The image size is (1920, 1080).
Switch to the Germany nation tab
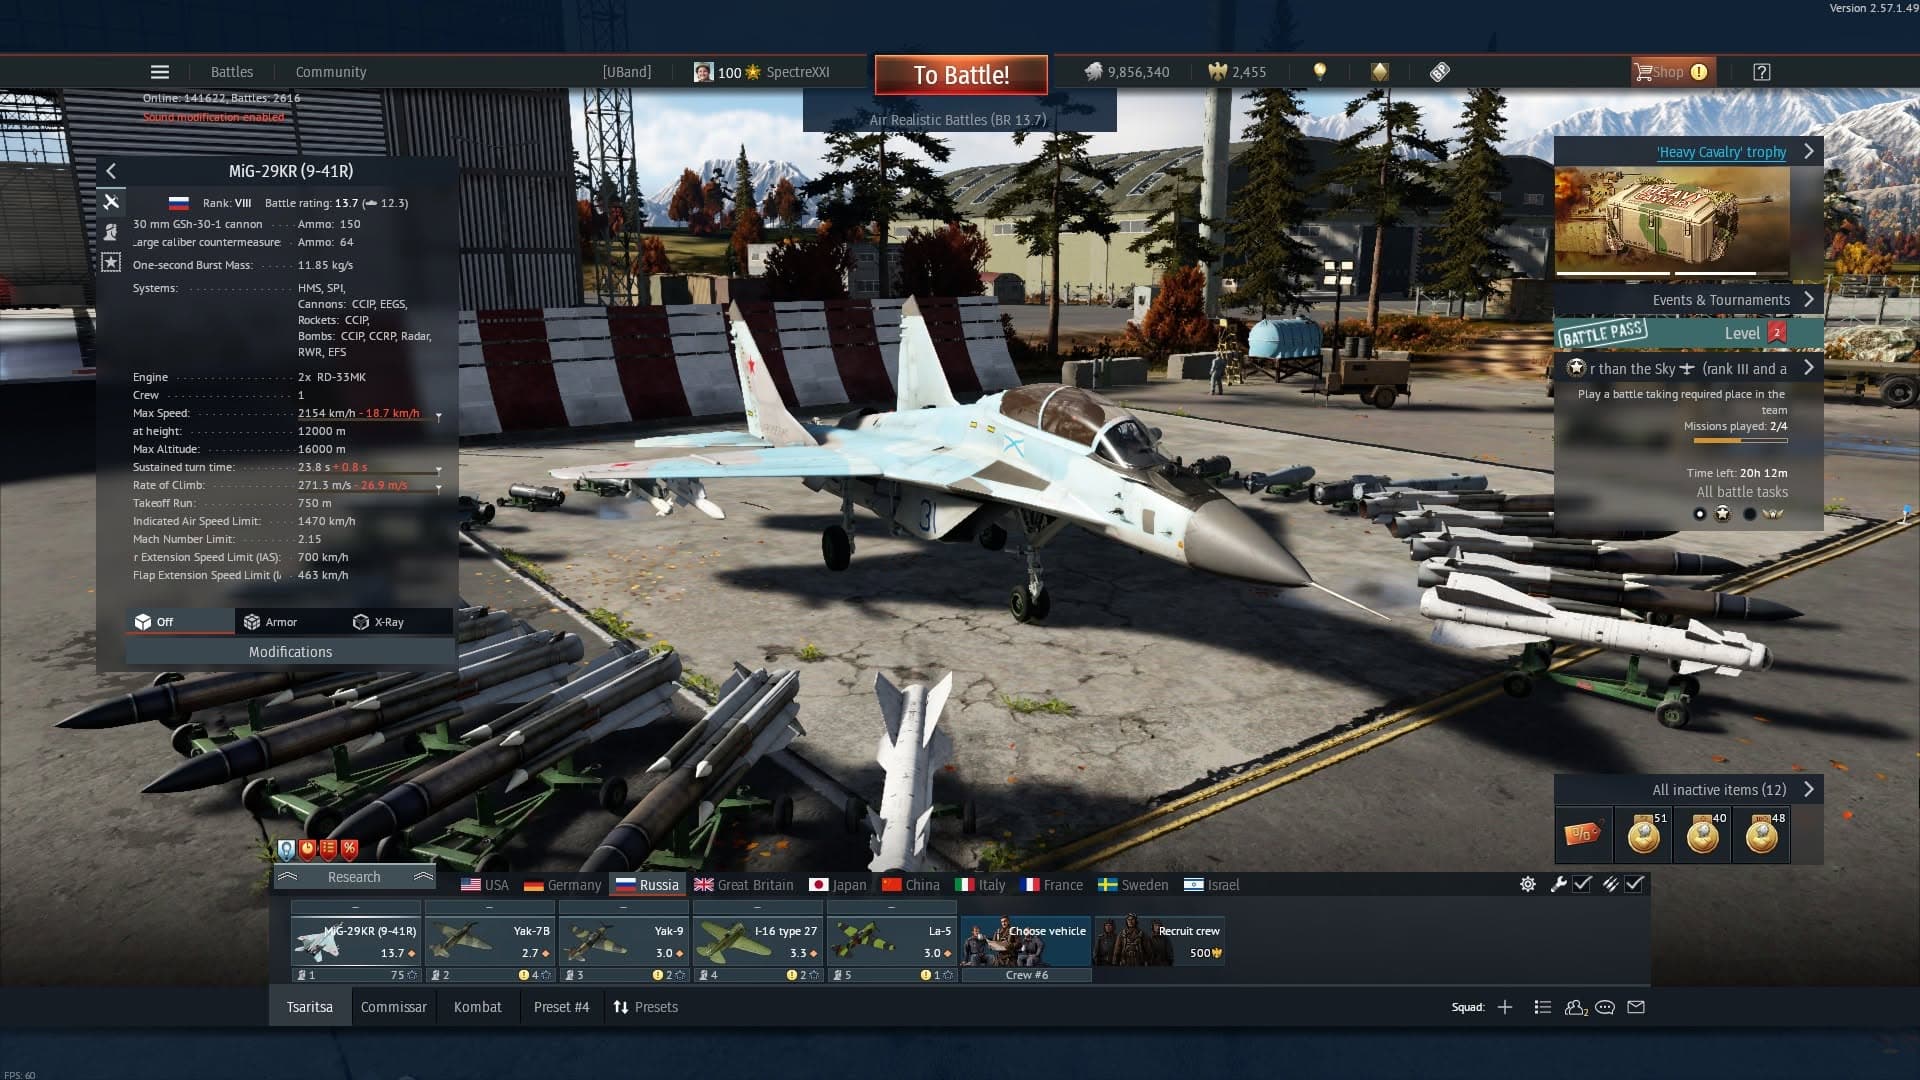pyautogui.click(x=563, y=885)
